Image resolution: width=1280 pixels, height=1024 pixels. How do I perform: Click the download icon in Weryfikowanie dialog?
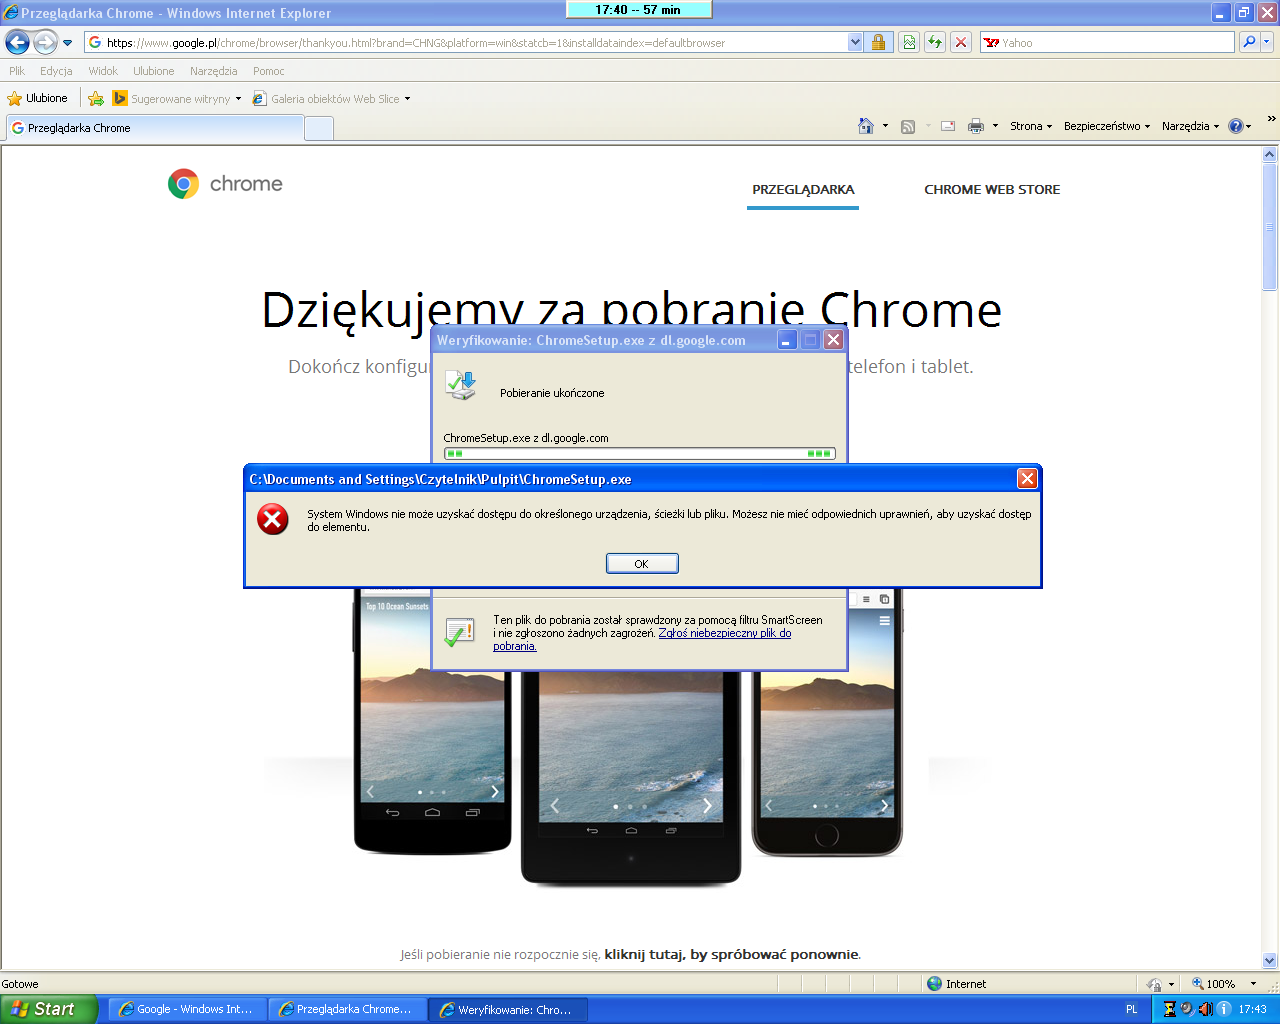coord(461,385)
